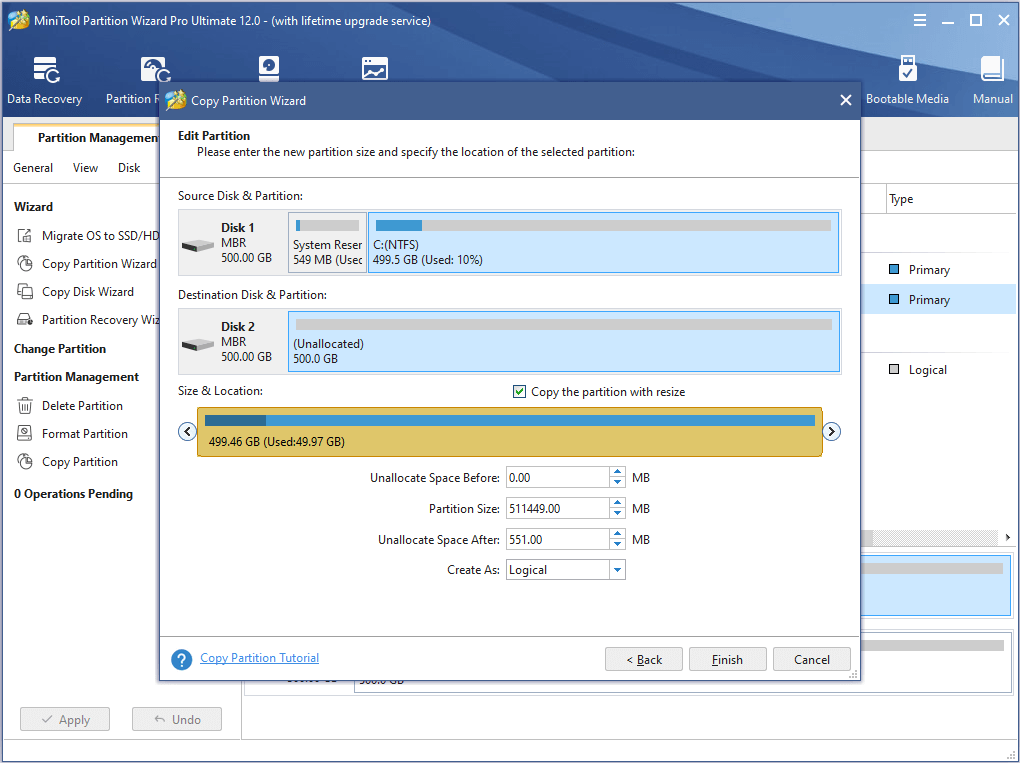Screen dimensions: 1020x763
Task: Click the Partition Size field
Action: (x=557, y=509)
